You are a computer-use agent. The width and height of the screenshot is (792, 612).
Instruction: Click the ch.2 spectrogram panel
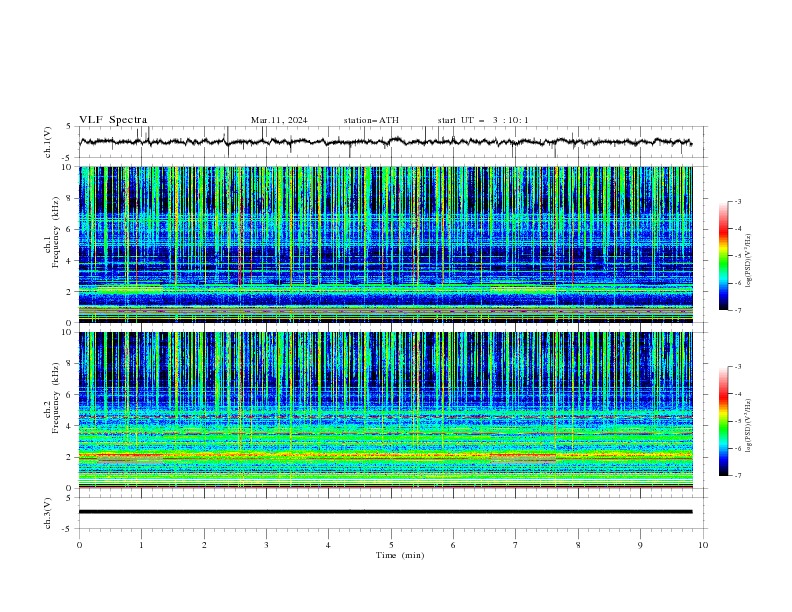click(x=386, y=410)
